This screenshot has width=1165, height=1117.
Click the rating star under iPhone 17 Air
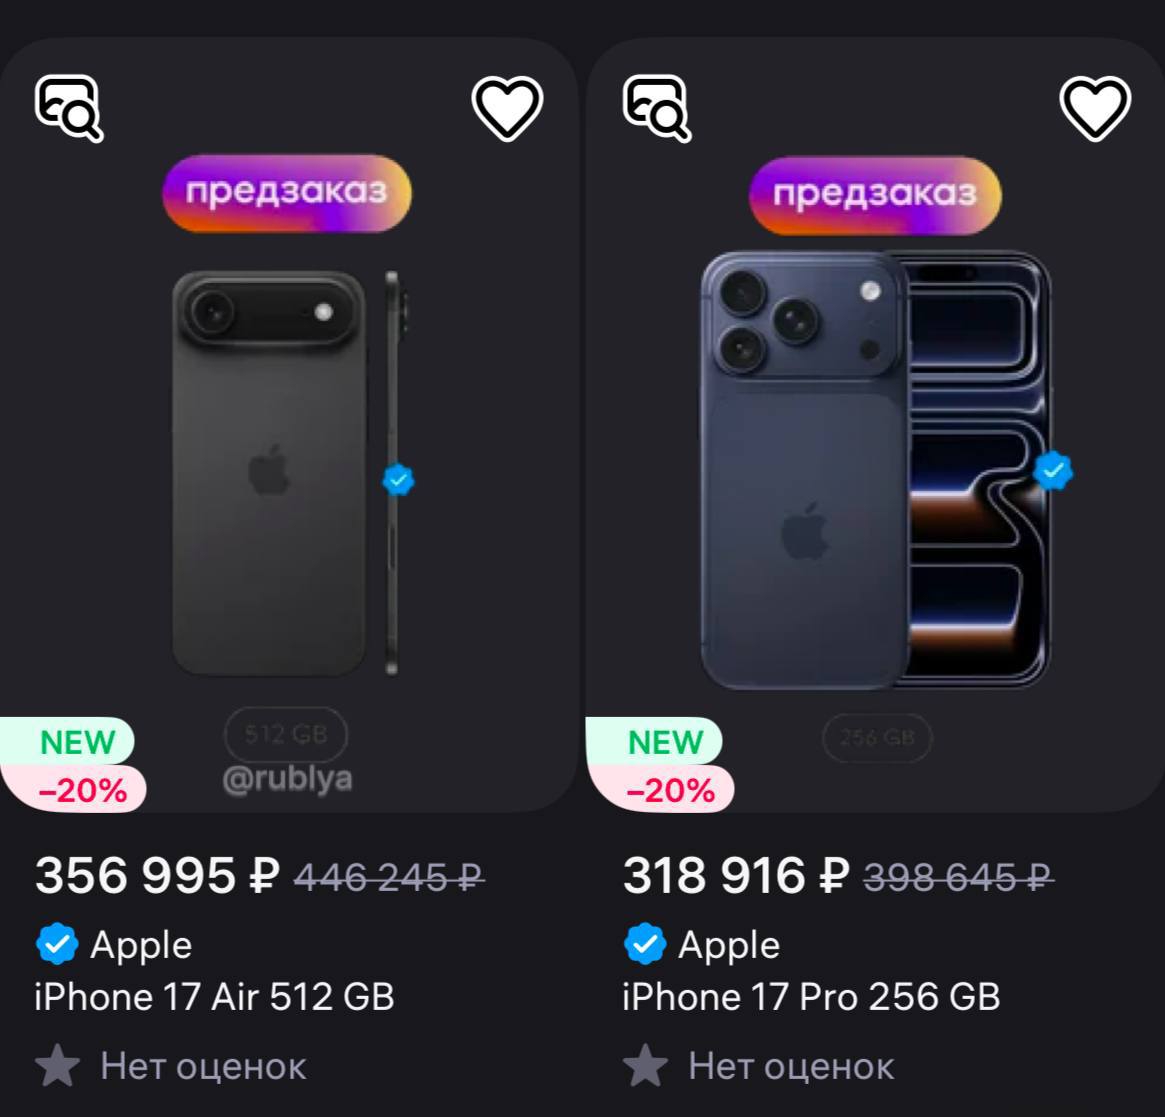[x=57, y=1066]
